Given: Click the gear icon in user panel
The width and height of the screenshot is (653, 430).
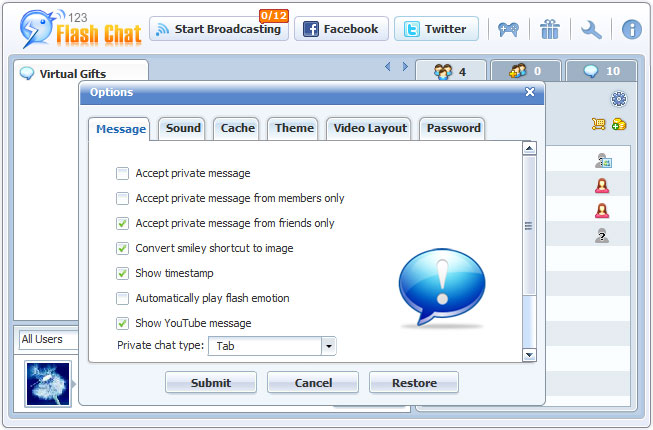Looking at the screenshot, I should click(618, 98).
